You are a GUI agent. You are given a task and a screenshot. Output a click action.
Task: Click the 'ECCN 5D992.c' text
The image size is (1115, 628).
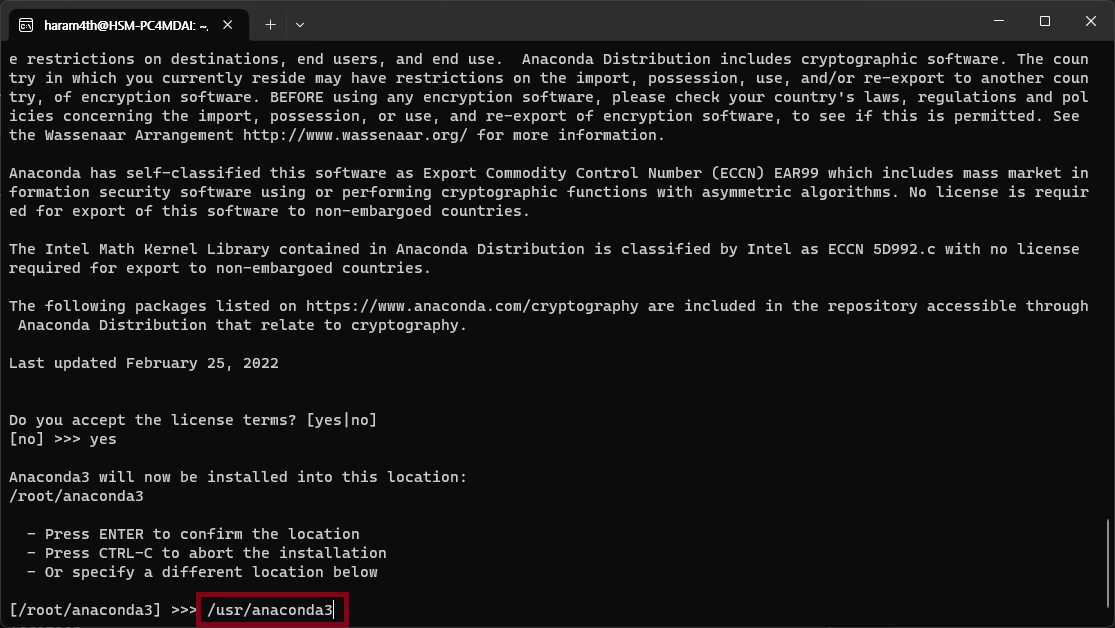882,249
